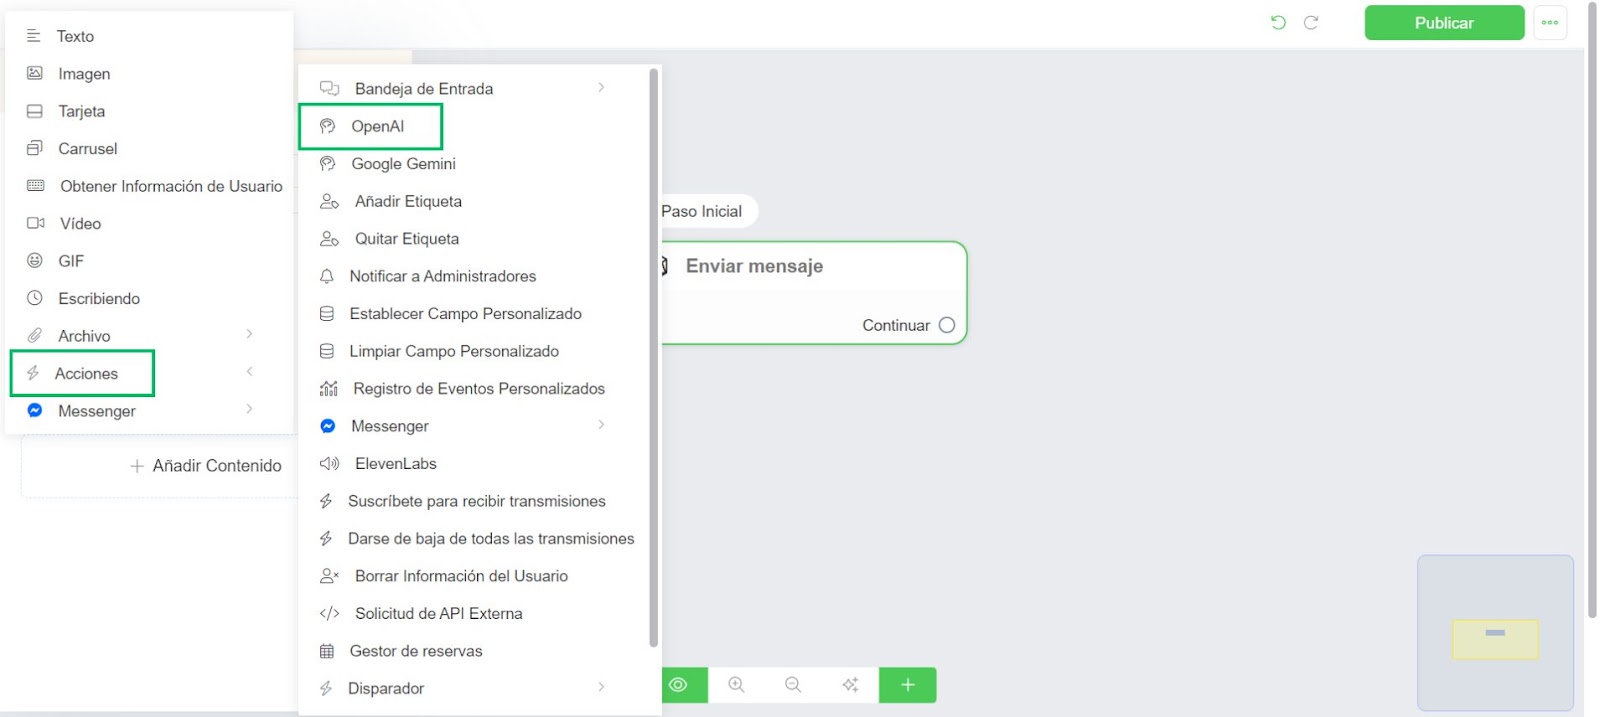Click the Establecer Campo Personalizado database icon
This screenshot has height=717, width=1600.
pos(326,313)
